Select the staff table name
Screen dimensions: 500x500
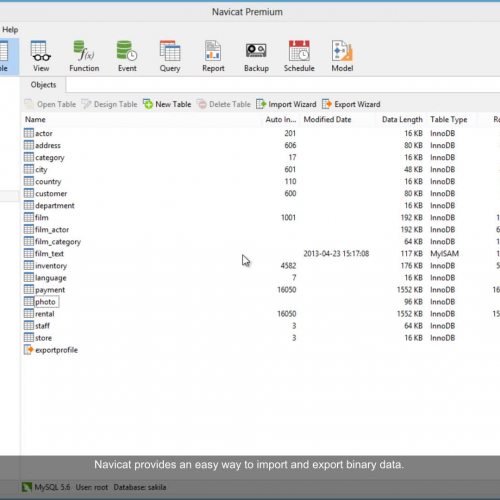click(x=42, y=326)
